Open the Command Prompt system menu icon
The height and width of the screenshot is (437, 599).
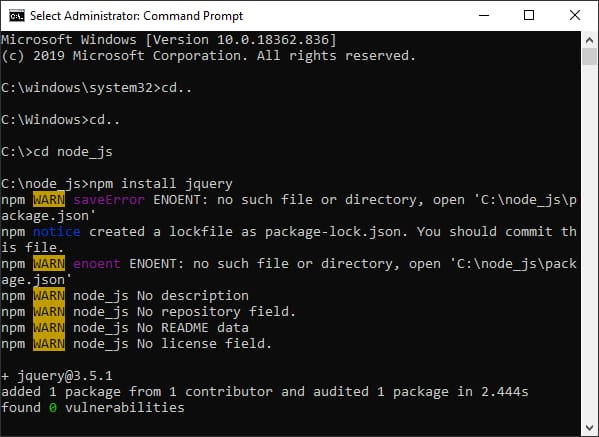click(x=17, y=16)
